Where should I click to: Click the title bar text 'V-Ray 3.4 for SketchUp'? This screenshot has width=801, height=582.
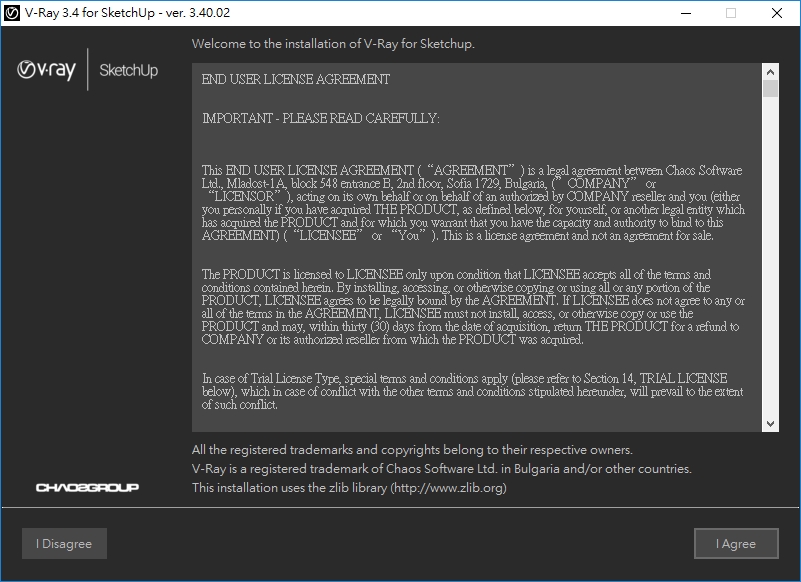tap(127, 13)
